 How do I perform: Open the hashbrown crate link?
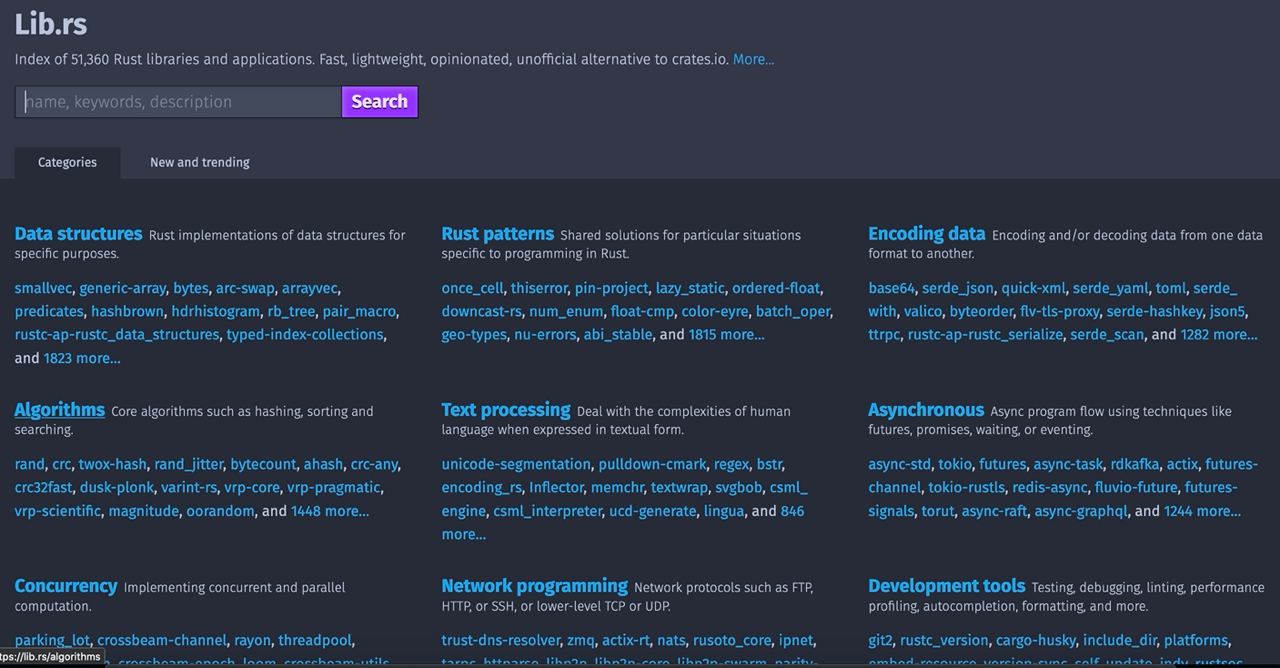(x=127, y=311)
